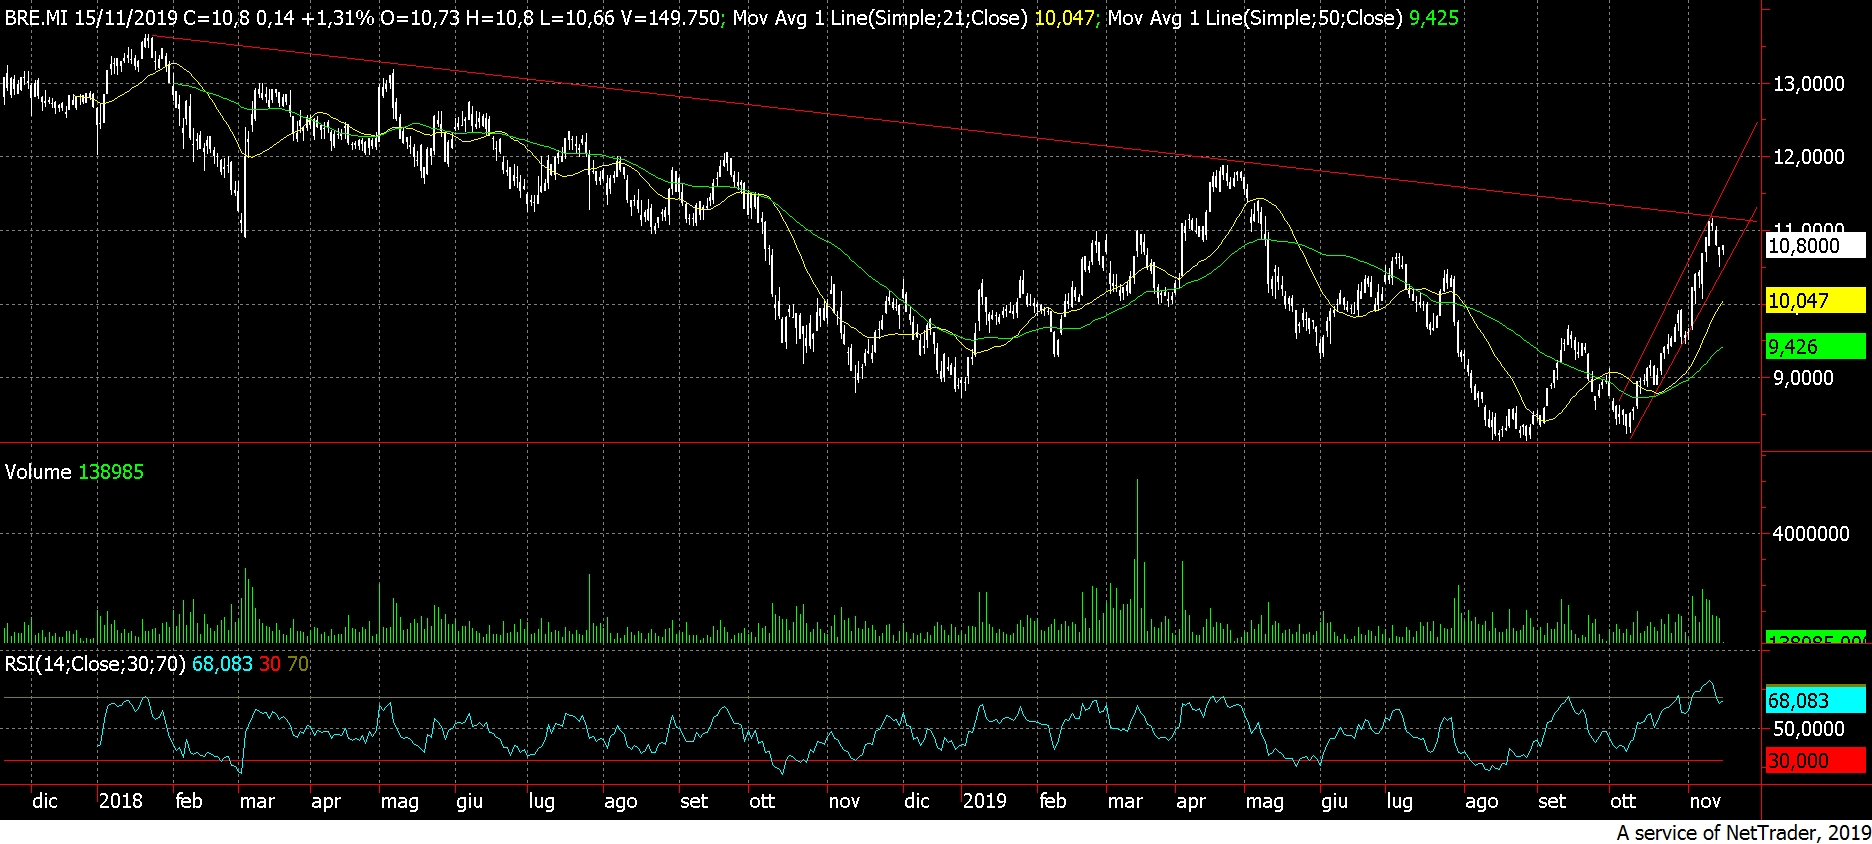
Task: Click the cyan 68,083 RSI value tag
Action: pos(1814,701)
